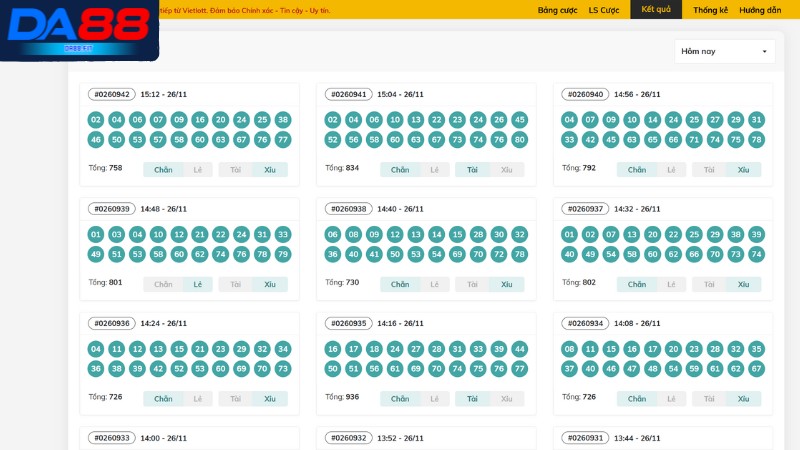Select Xỉu in draw #0260941
Viewport: 800px width, 450px height.
(x=507, y=170)
